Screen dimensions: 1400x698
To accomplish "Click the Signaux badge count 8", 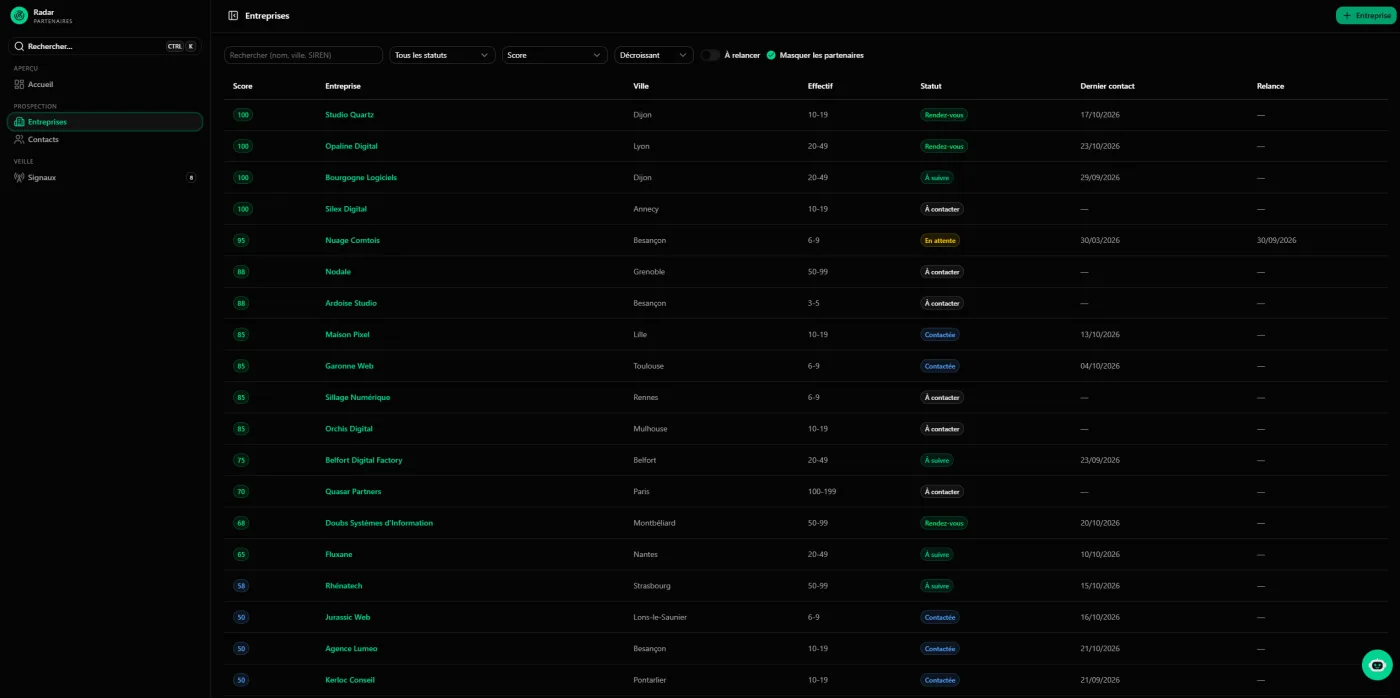I will point(191,178).
